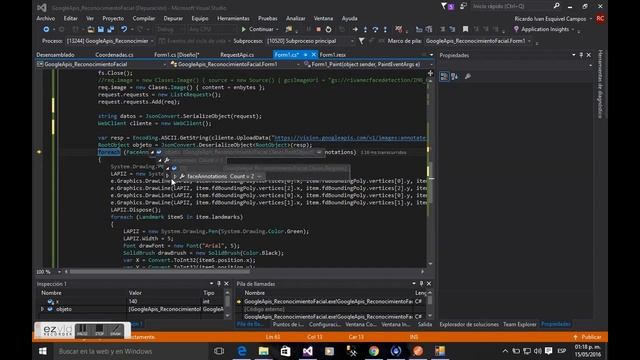The height and width of the screenshot is (360, 640).
Task: Click the Continuar debug button
Action: tap(258, 29)
